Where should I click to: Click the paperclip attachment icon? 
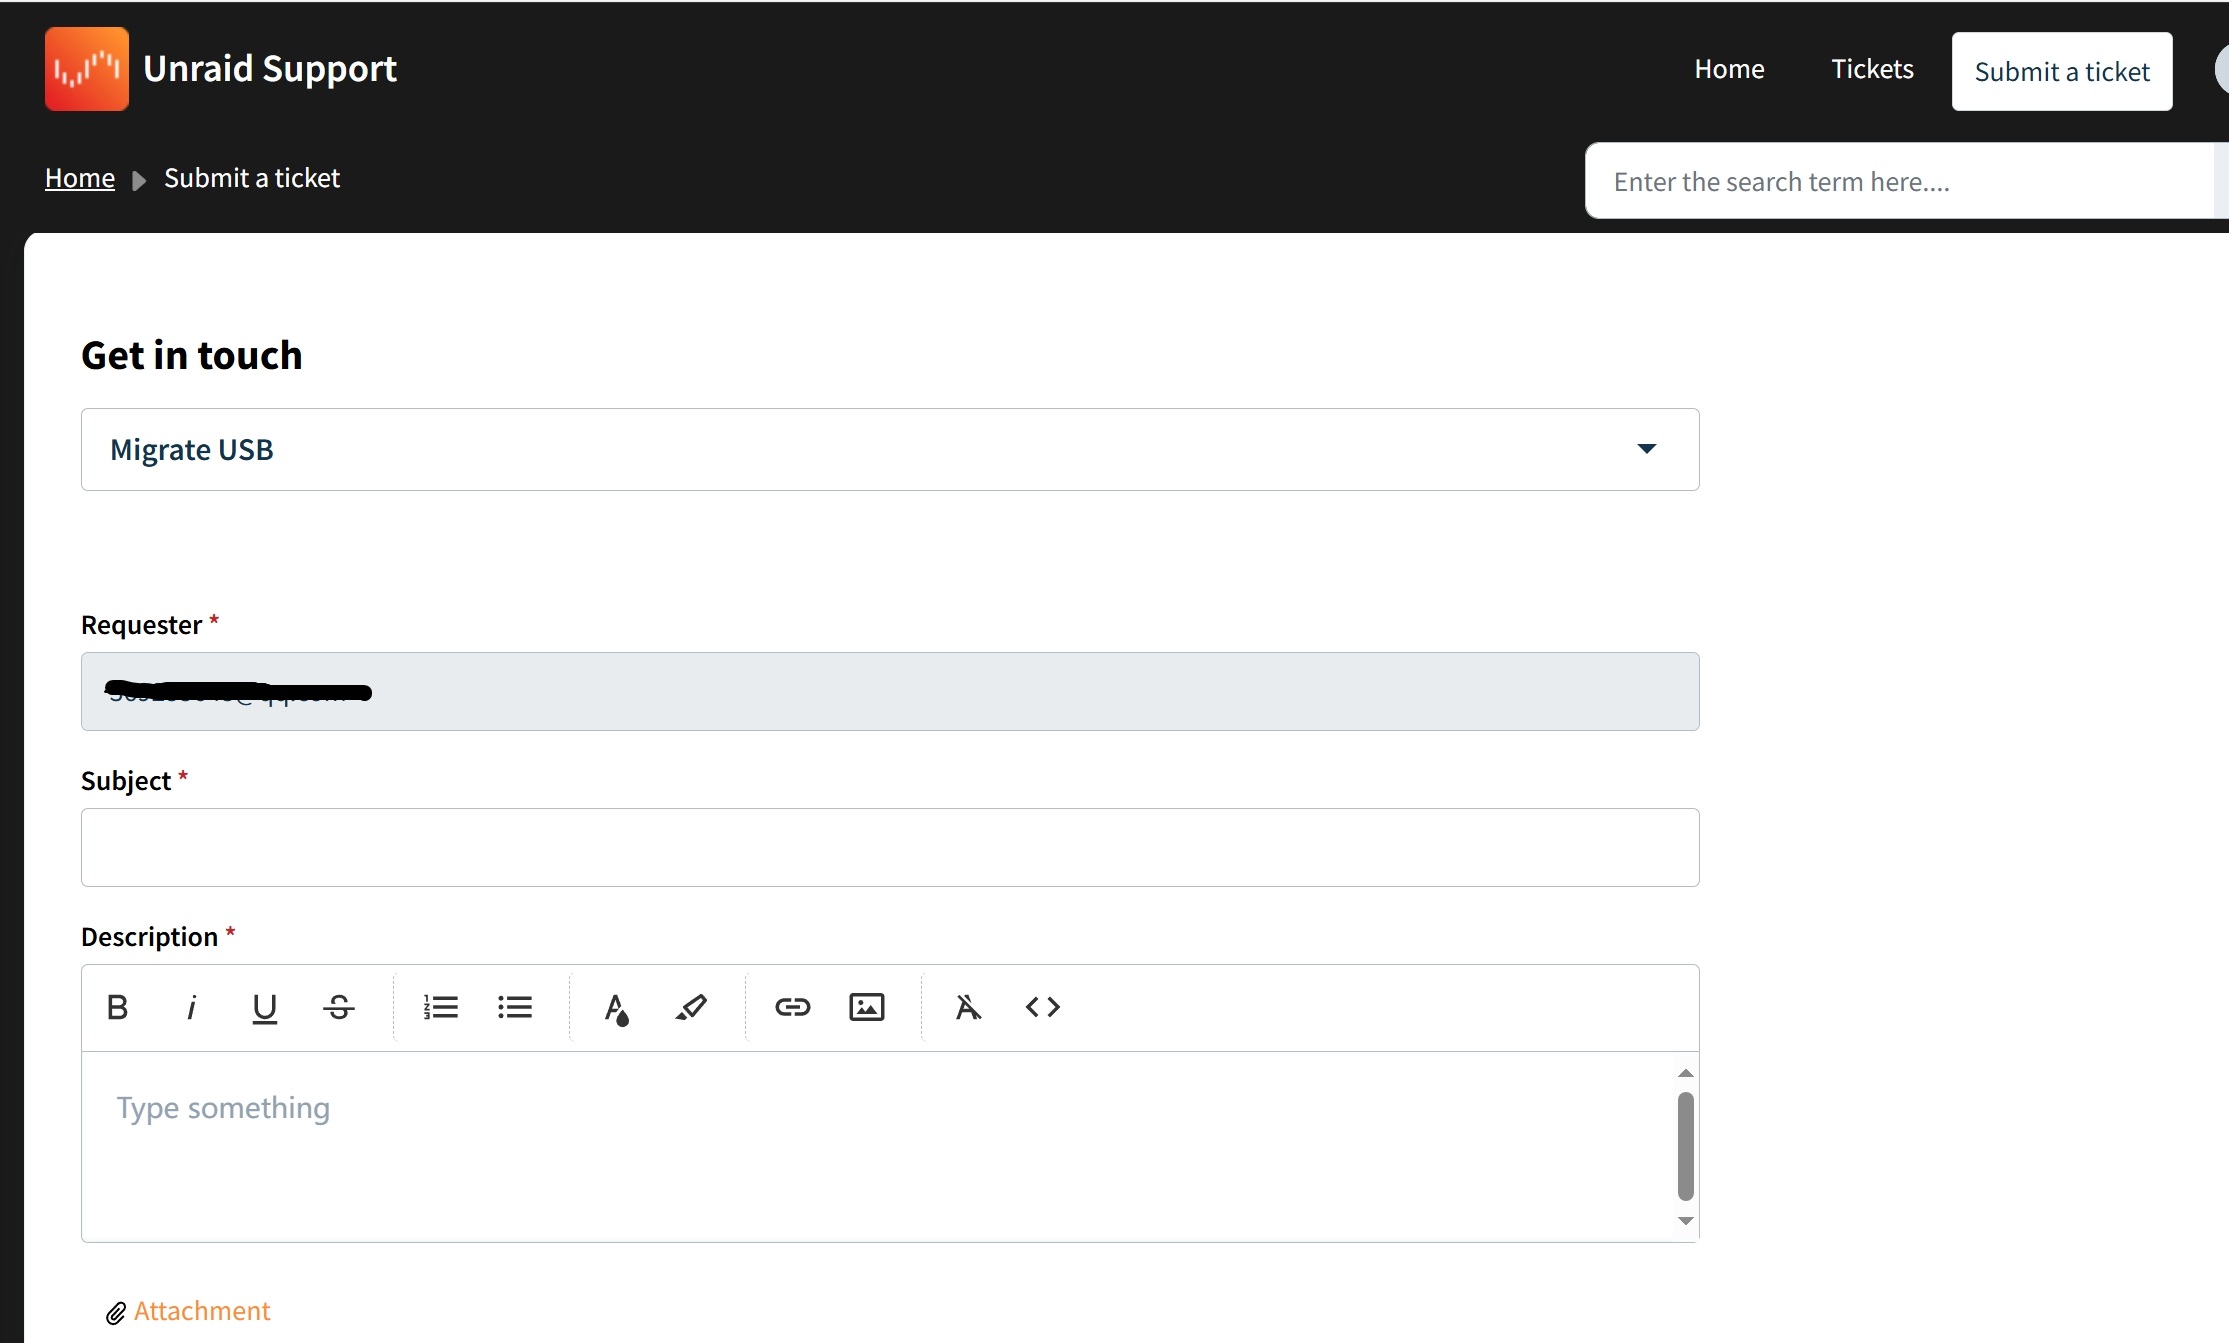(116, 1313)
